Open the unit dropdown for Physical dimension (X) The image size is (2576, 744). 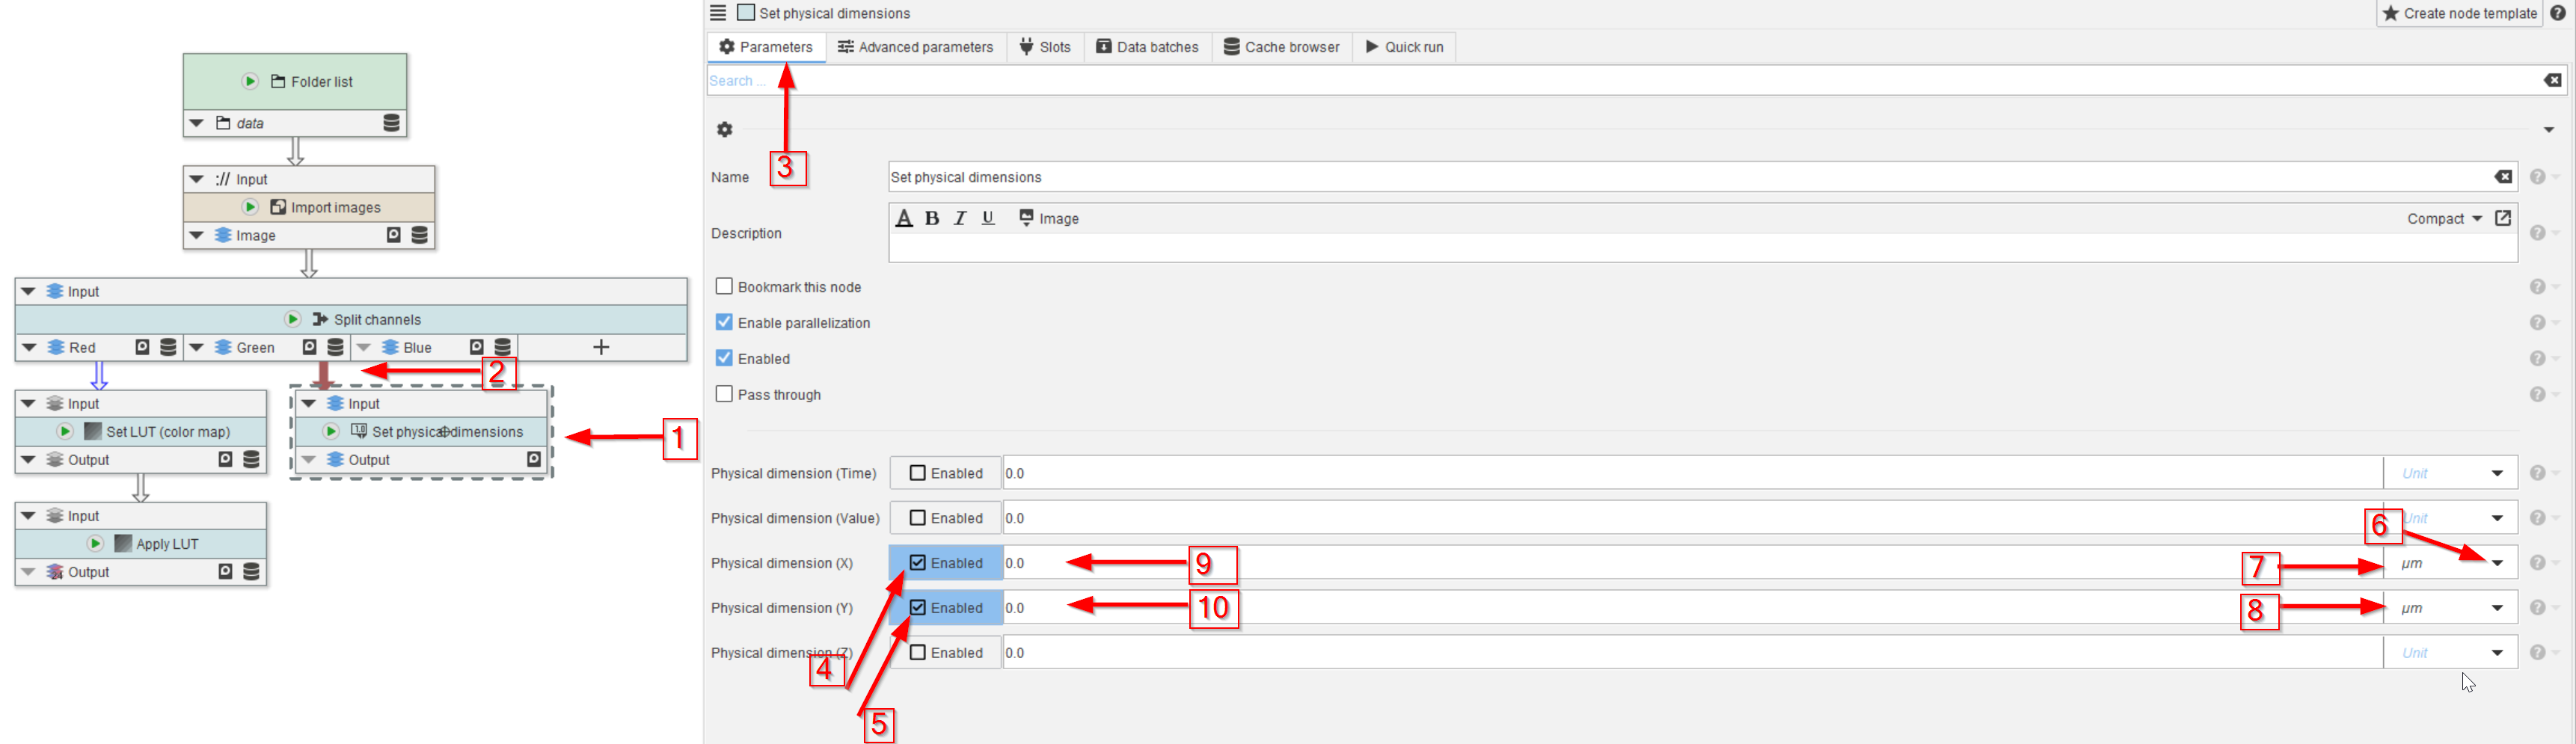tap(2497, 563)
